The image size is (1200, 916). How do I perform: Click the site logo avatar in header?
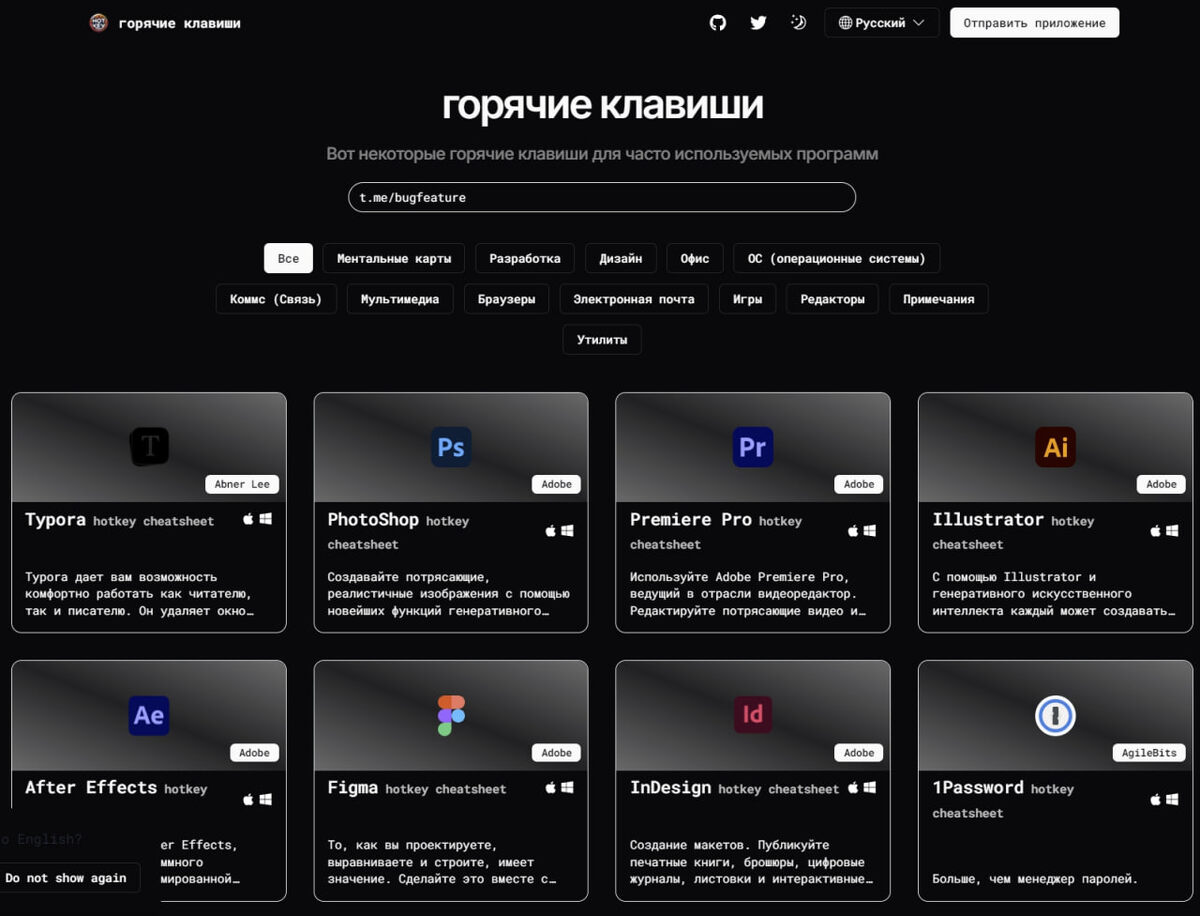(x=98, y=23)
